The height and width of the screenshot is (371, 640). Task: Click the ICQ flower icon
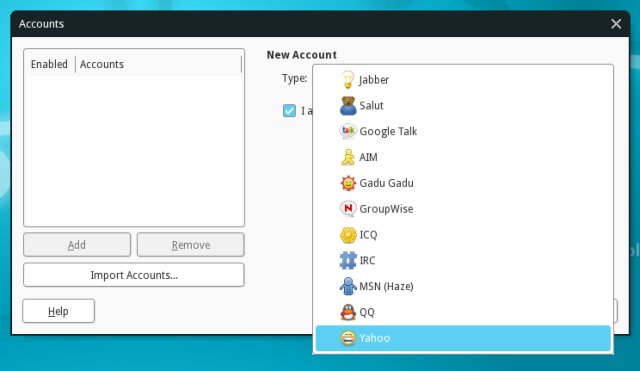tap(348, 235)
